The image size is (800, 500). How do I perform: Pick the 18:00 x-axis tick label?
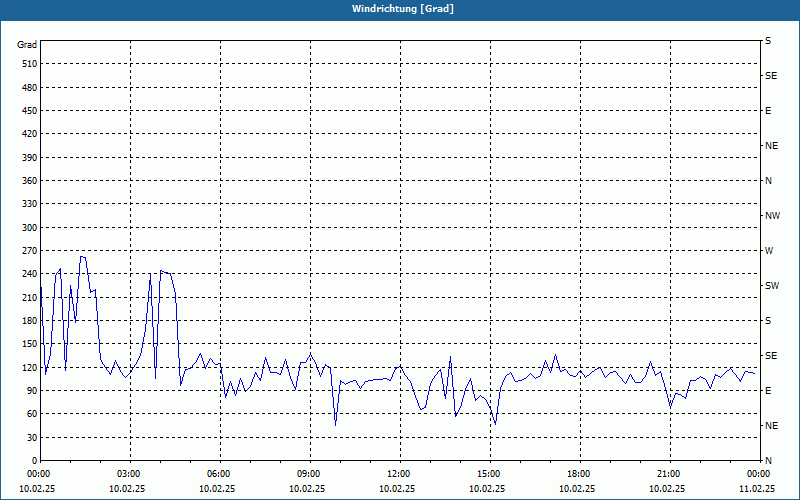pyautogui.click(x=578, y=474)
